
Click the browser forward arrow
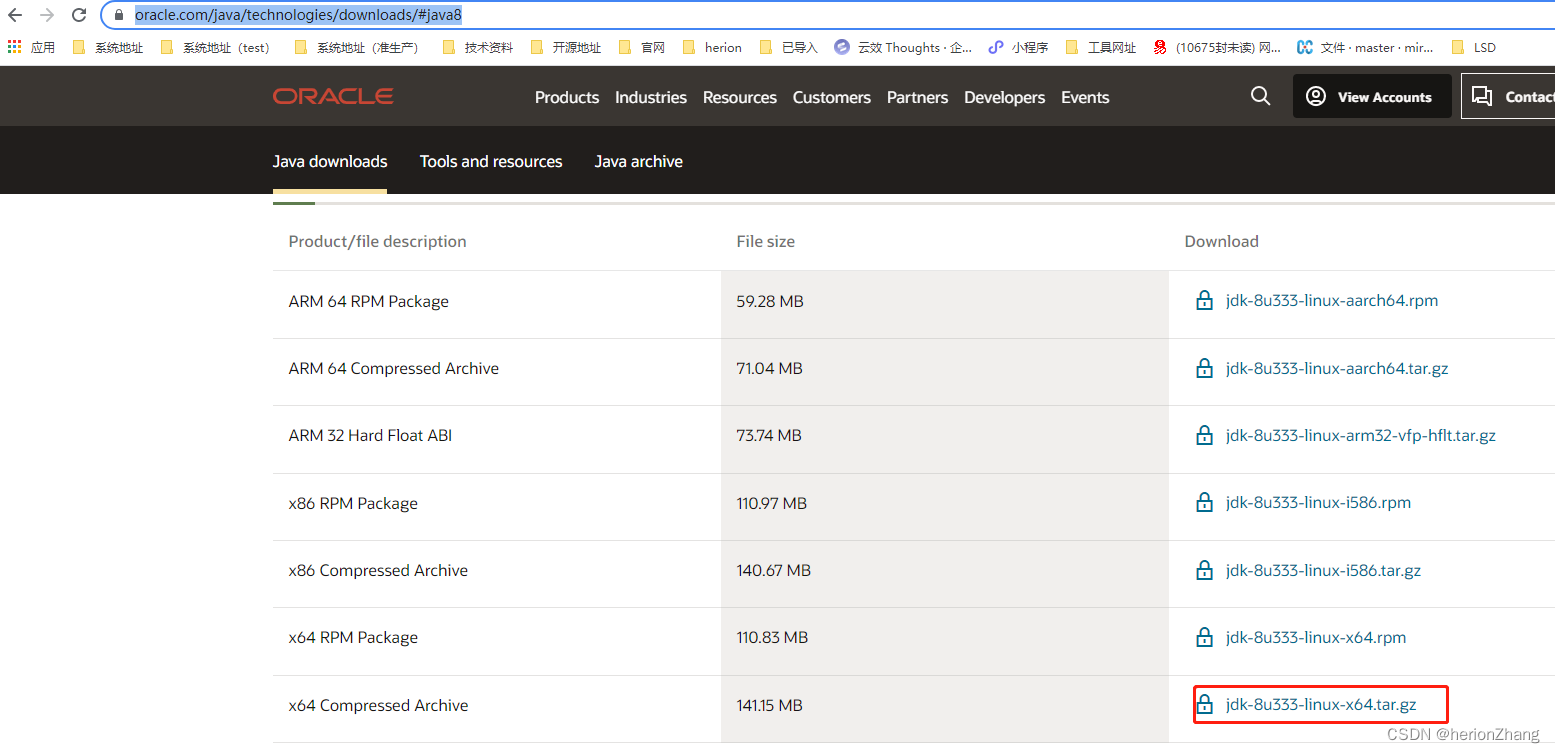point(47,16)
